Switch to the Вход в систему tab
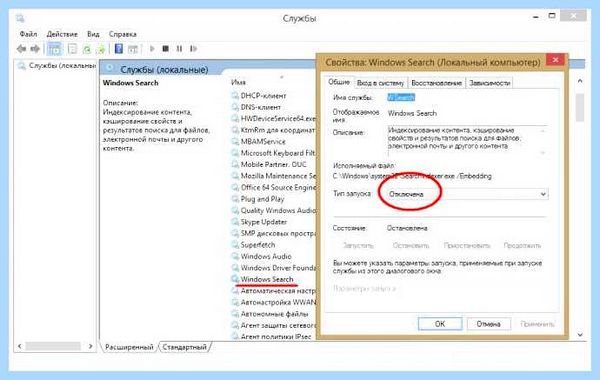The image size is (600, 380). tap(380, 83)
